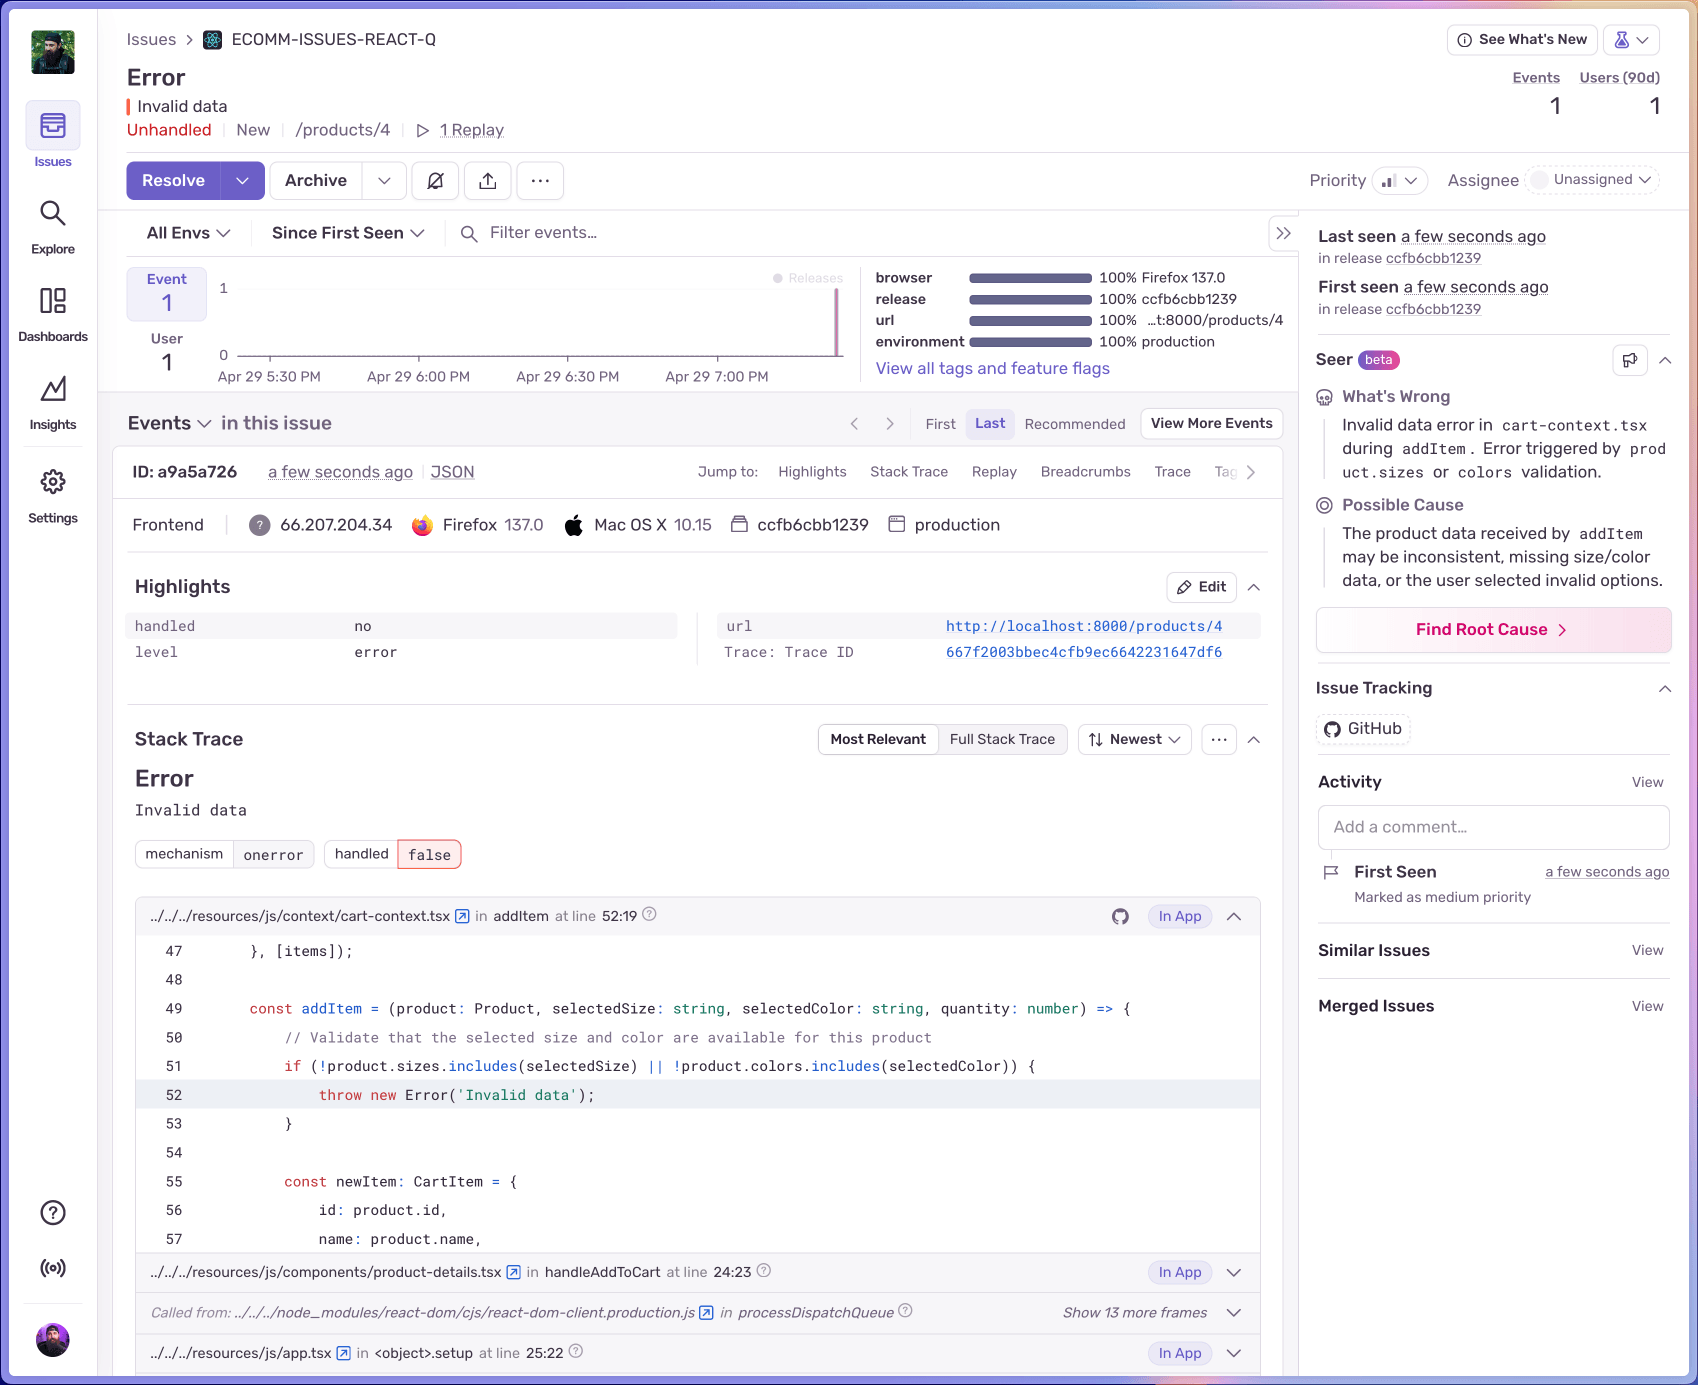Screen dimensions: 1698x1385
Task: Open the Priority dropdown
Action: [1399, 181]
